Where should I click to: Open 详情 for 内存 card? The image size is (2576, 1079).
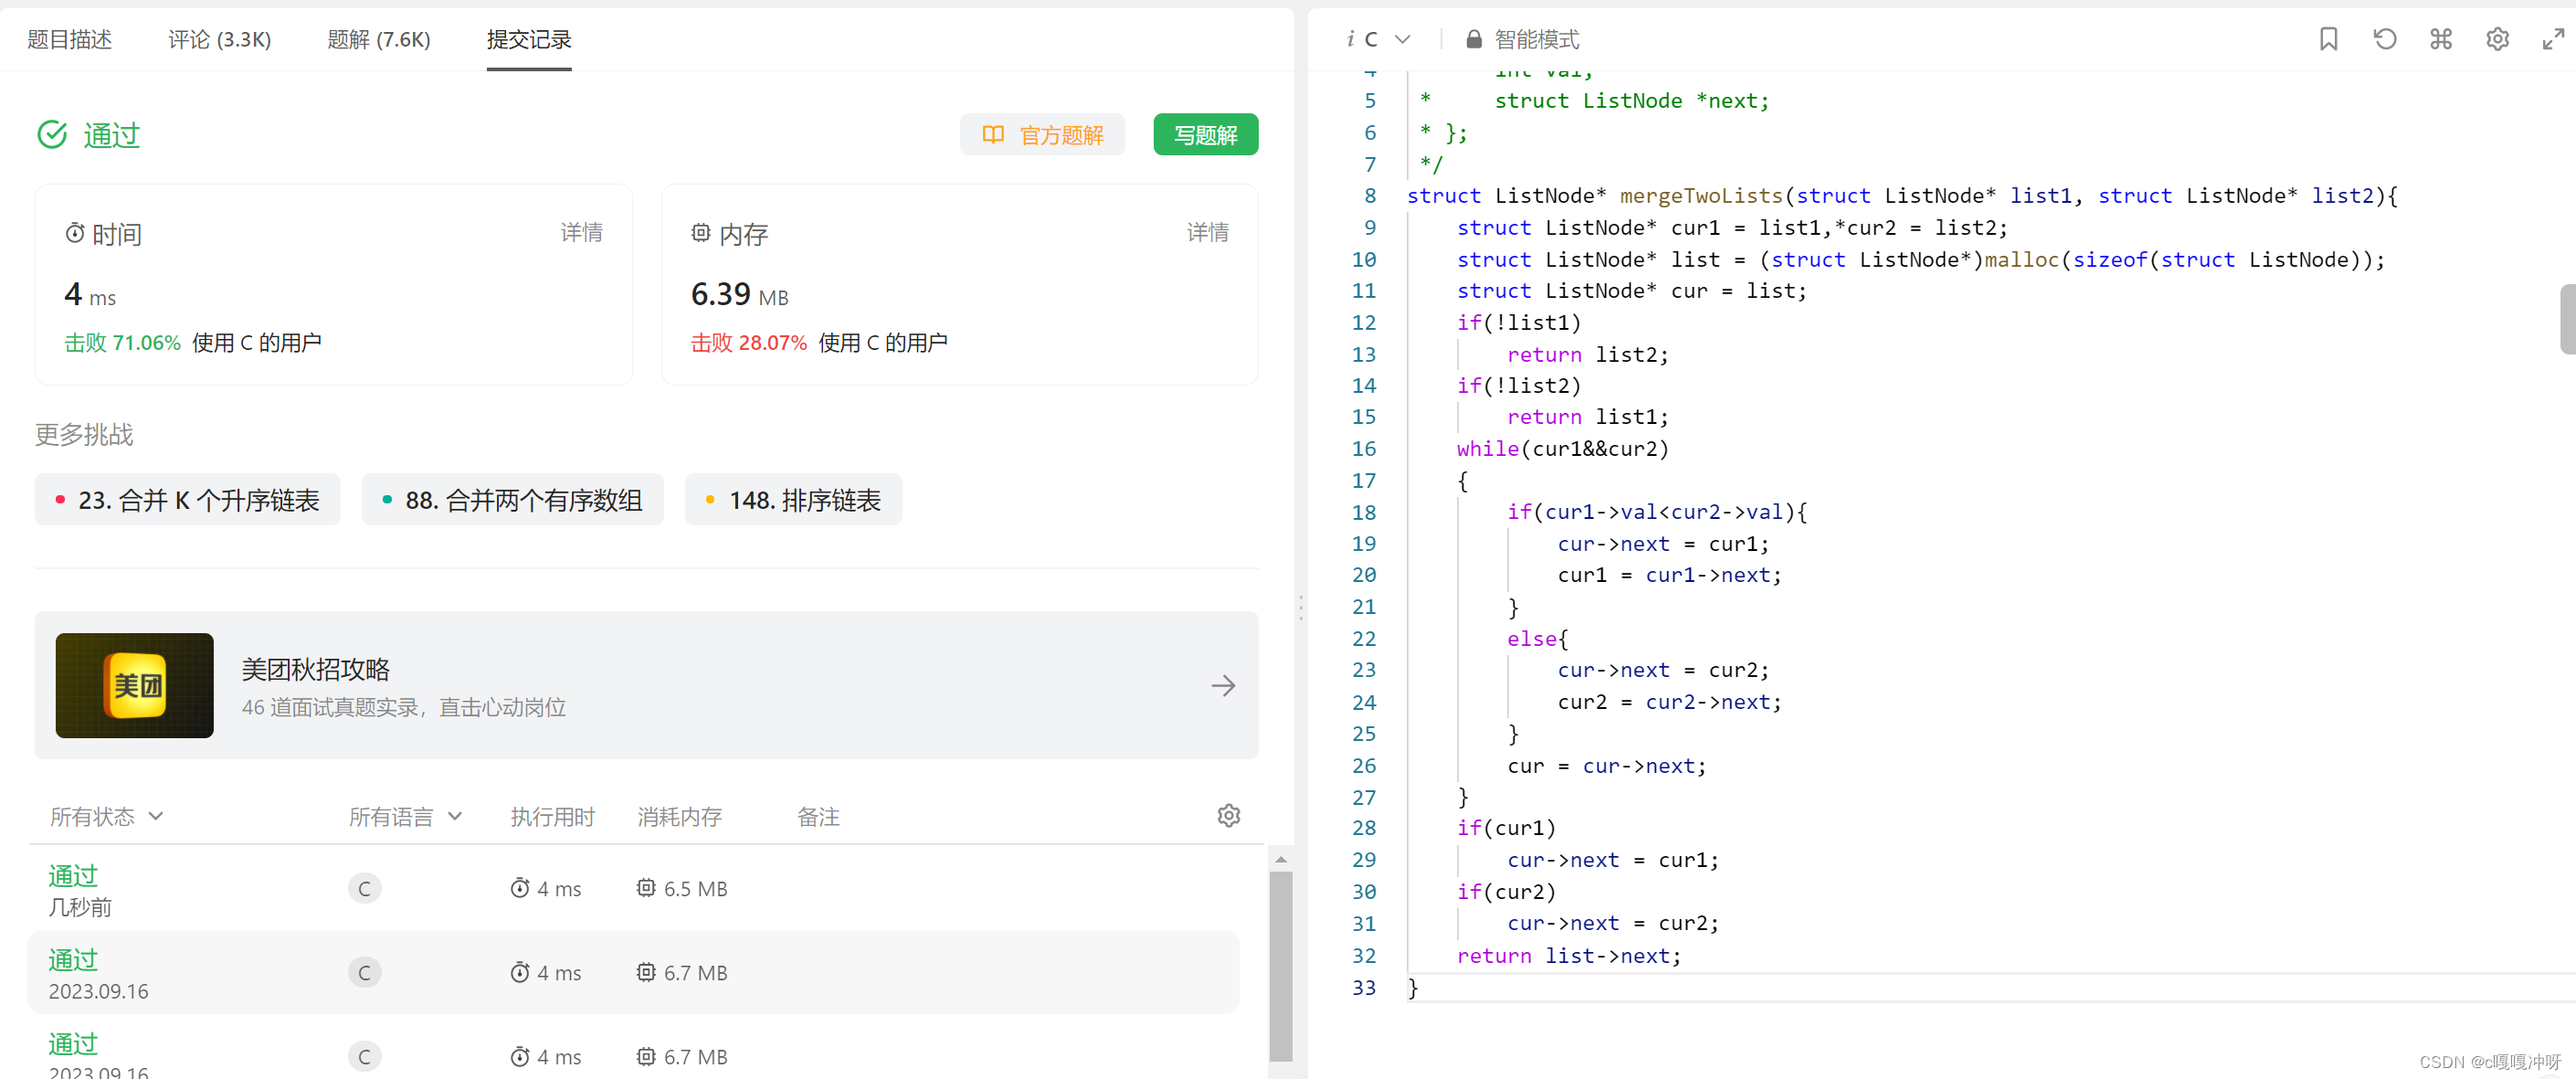coord(1207,232)
